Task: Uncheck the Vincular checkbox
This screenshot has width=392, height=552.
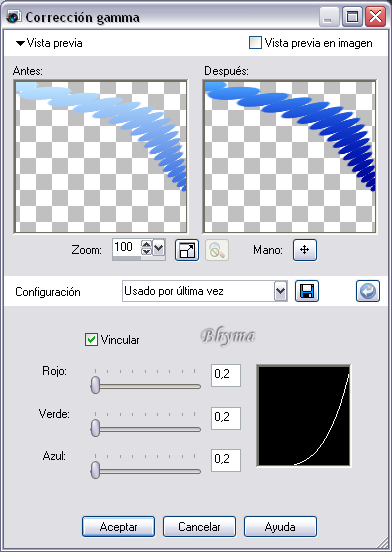Action: [91, 340]
